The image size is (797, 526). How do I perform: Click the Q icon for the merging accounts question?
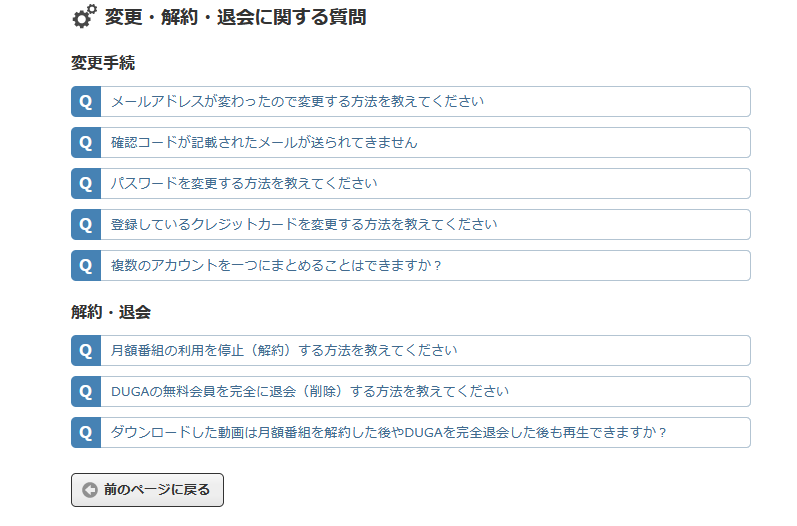coord(86,266)
